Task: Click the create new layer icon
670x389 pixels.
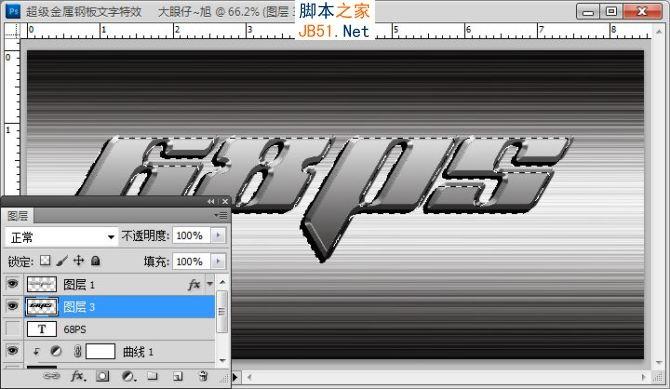Action: pos(178,376)
